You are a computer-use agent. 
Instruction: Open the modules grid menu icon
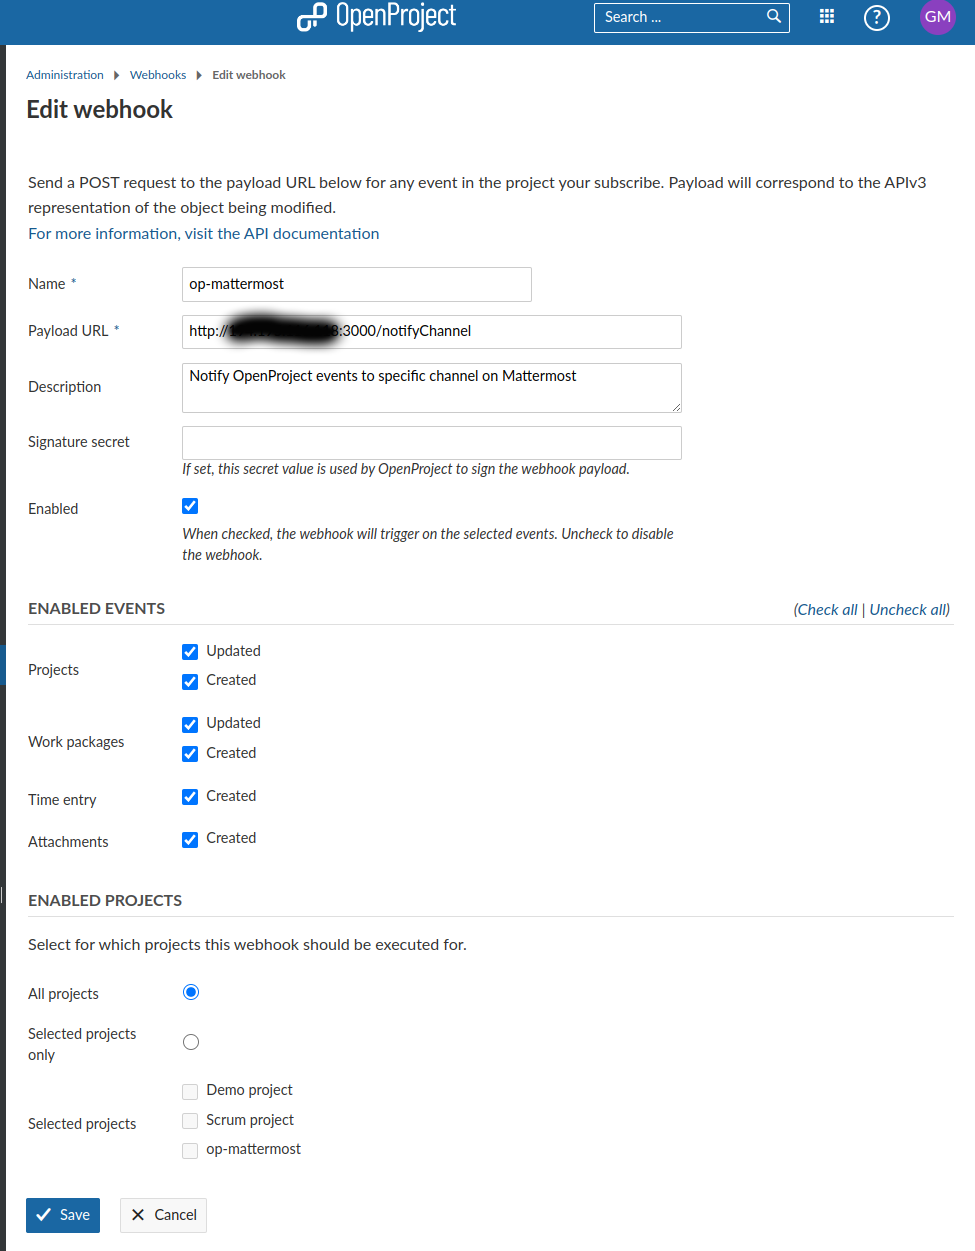[827, 16]
